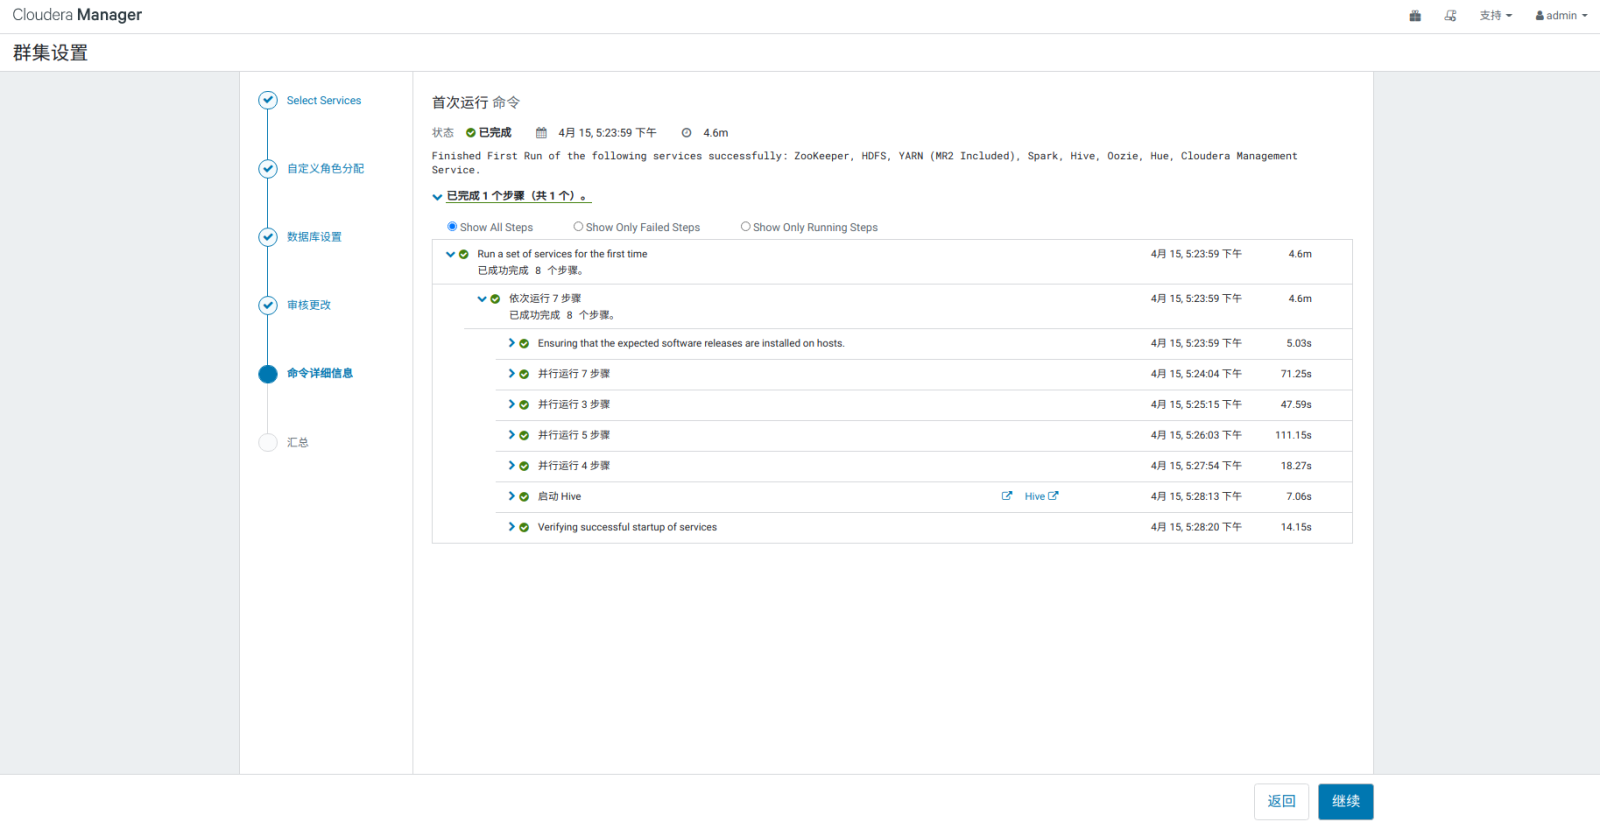Click the 命令详细信息 current step circle

point(268,374)
